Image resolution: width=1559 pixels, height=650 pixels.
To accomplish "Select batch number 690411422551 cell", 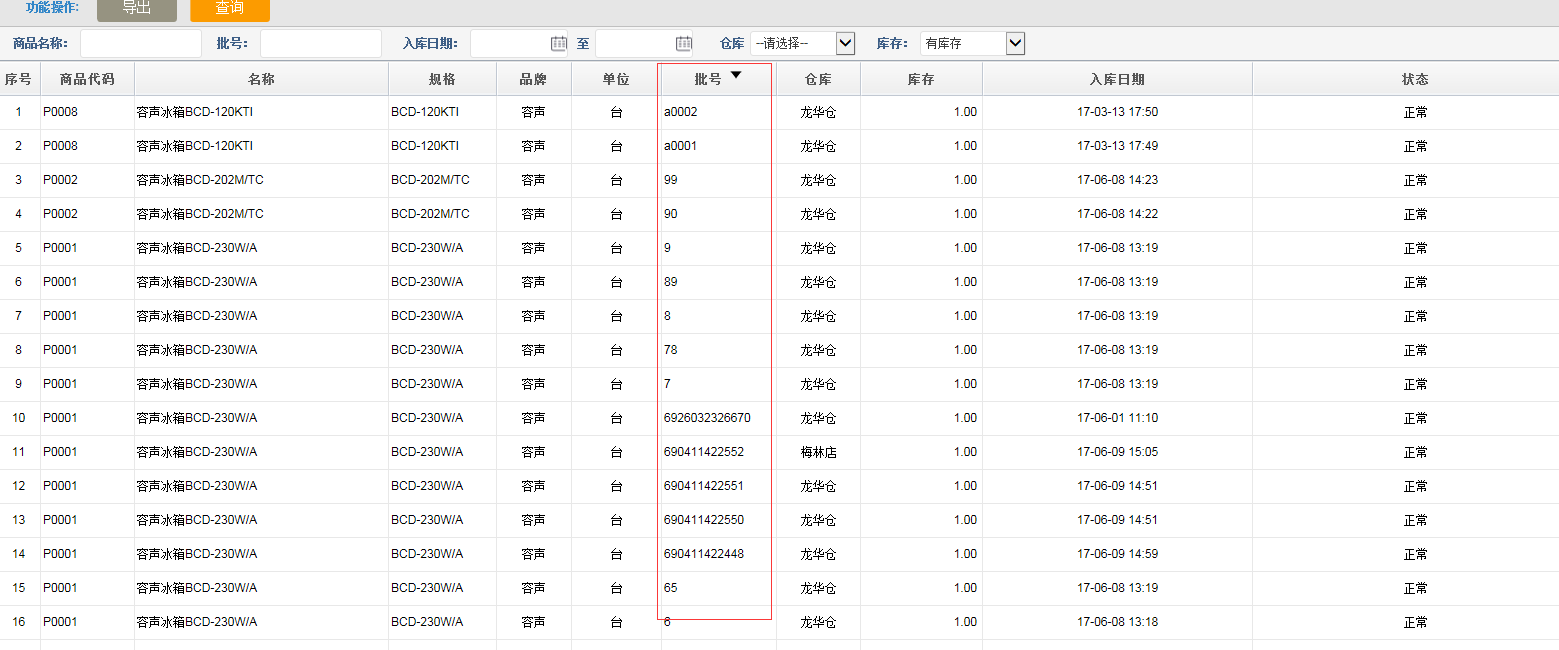I will 704,486.
